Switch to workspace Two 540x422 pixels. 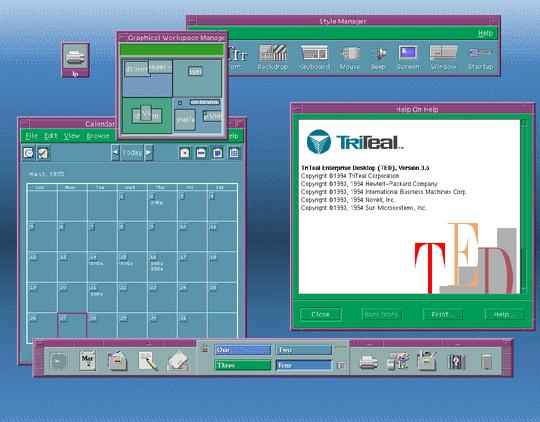(304, 350)
